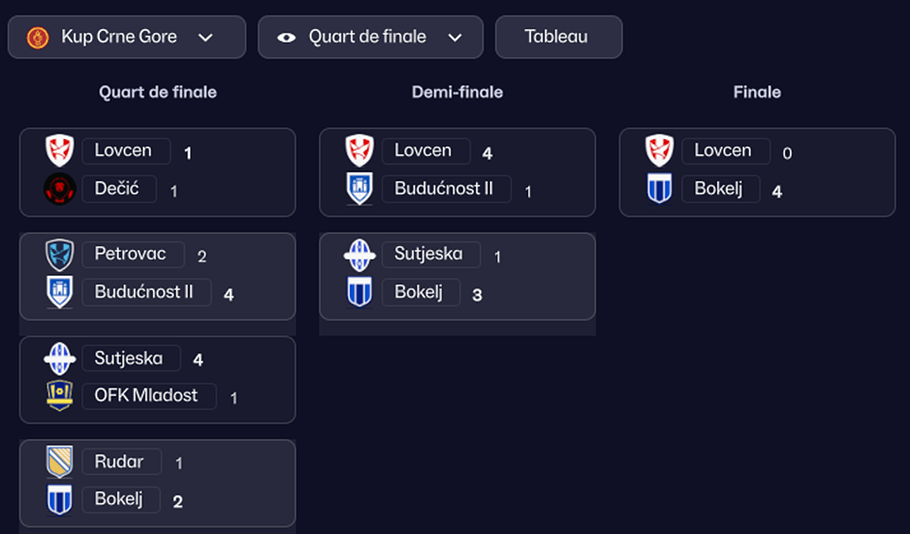The image size is (910, 534).
Task: Click OFK Mladost team name
Action: tap(146, 396)
